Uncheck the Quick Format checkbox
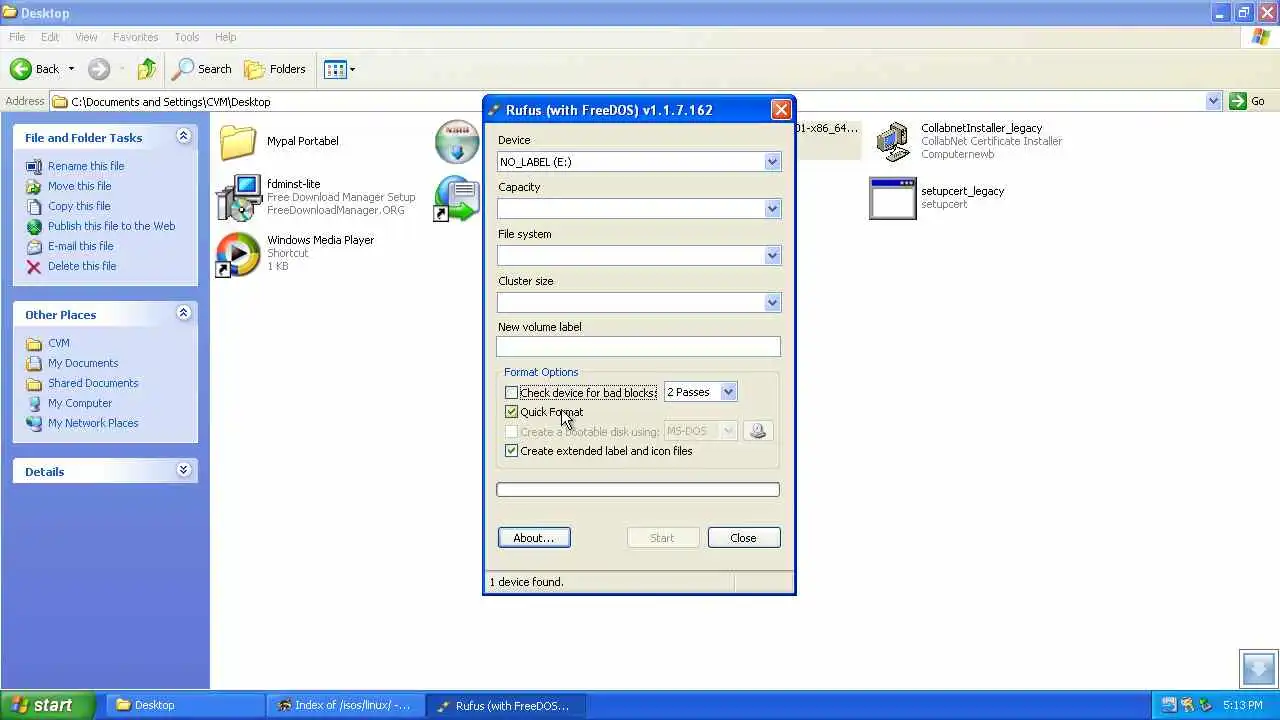The height and width of the screenshot is (720, 1280). [511, 412]
